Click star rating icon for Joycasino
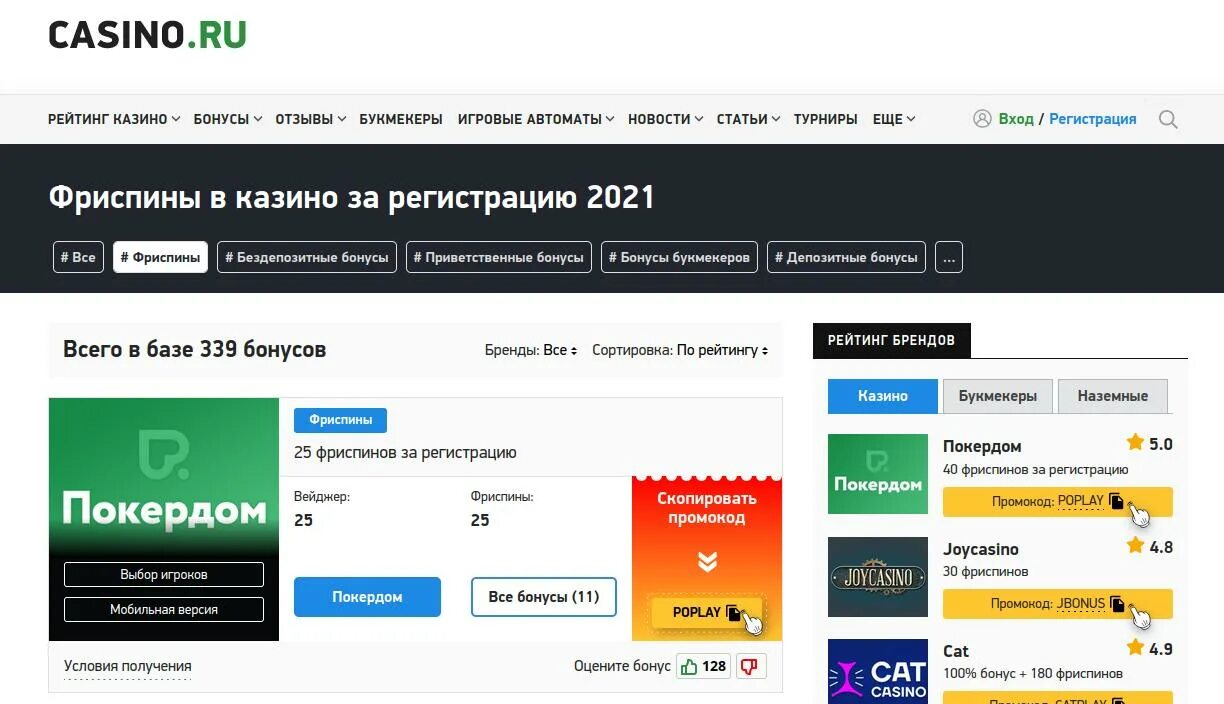The height and width of the screenshot is (704, 1224). [1135, 545]
